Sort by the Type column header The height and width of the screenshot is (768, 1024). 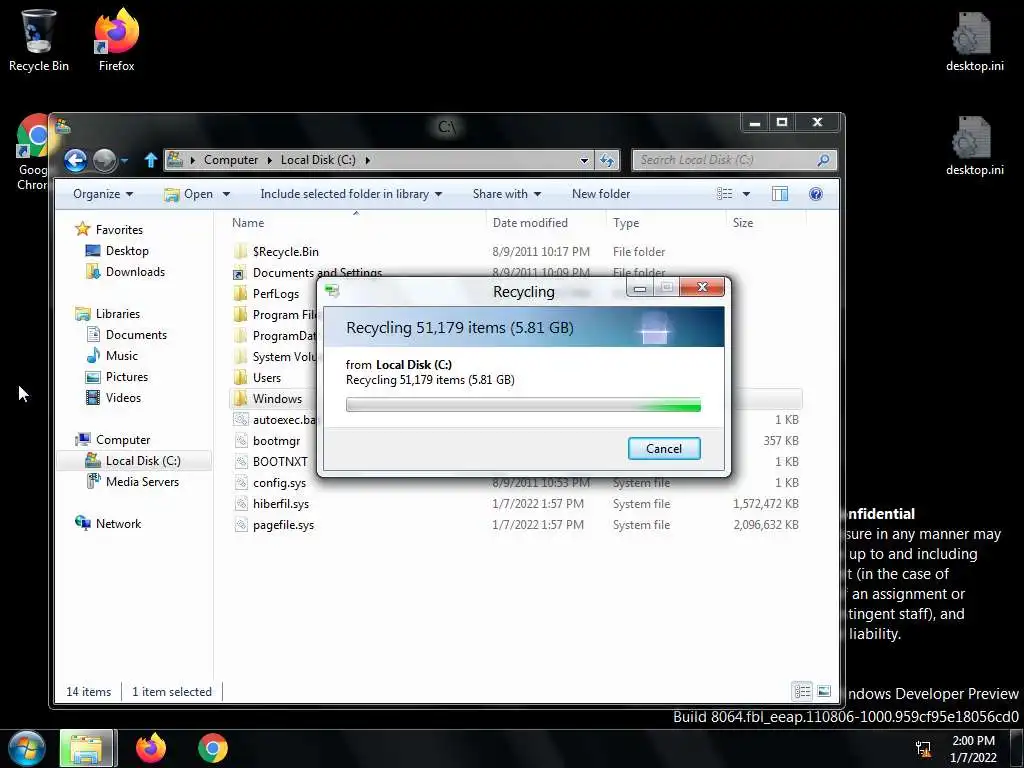(x=666, y=223)
